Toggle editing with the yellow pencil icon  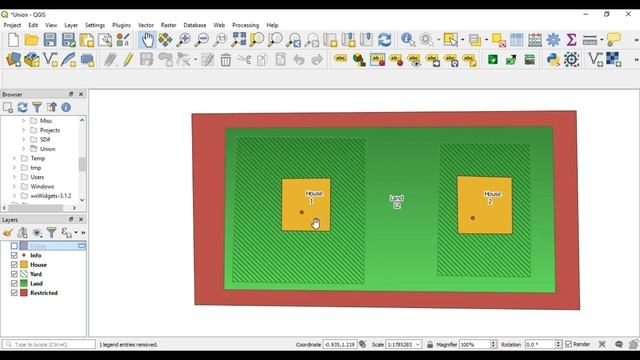coord(128,60)
